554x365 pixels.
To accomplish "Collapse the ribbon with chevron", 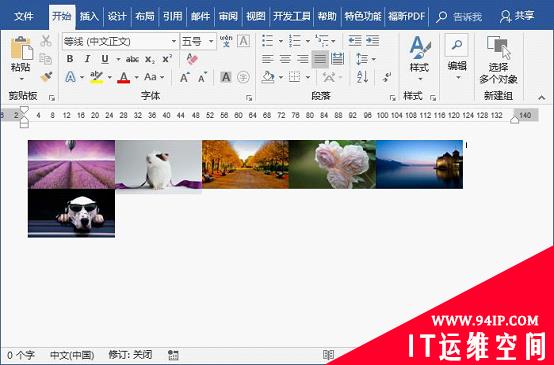I will tap(542, 98).
